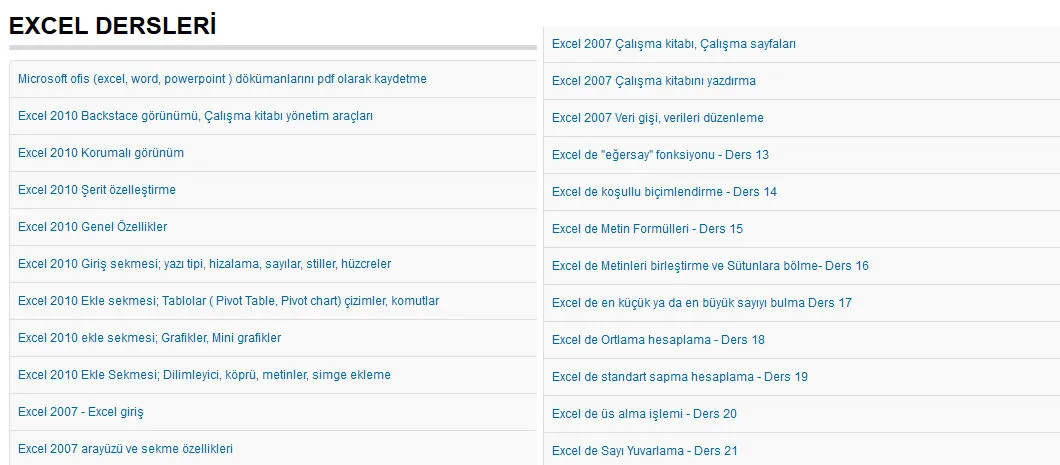Open Grafikler, Mini grafikler lesson

click(x=149, y=338)
